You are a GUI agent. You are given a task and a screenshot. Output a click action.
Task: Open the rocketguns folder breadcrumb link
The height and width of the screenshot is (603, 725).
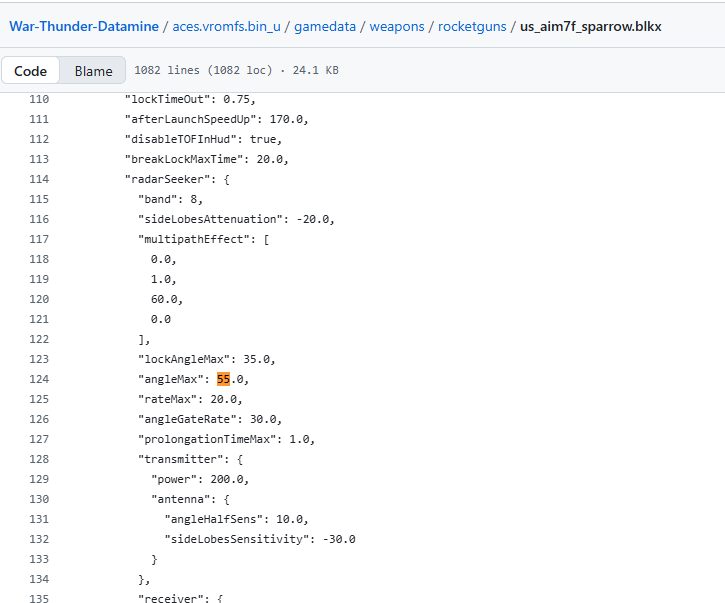tap(470, 26)
